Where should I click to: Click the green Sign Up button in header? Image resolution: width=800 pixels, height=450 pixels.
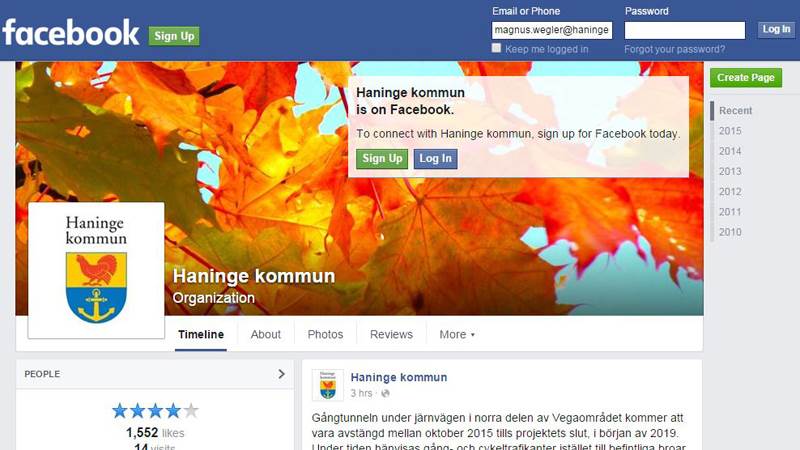point(174,36)
